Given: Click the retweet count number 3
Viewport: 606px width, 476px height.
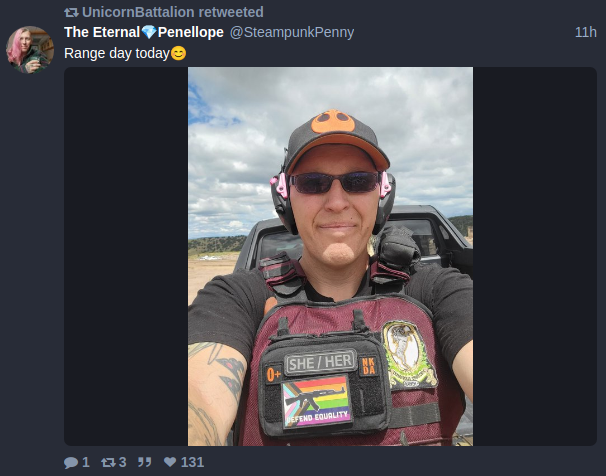Looking at the screenshot, I should tap(123, 462).
